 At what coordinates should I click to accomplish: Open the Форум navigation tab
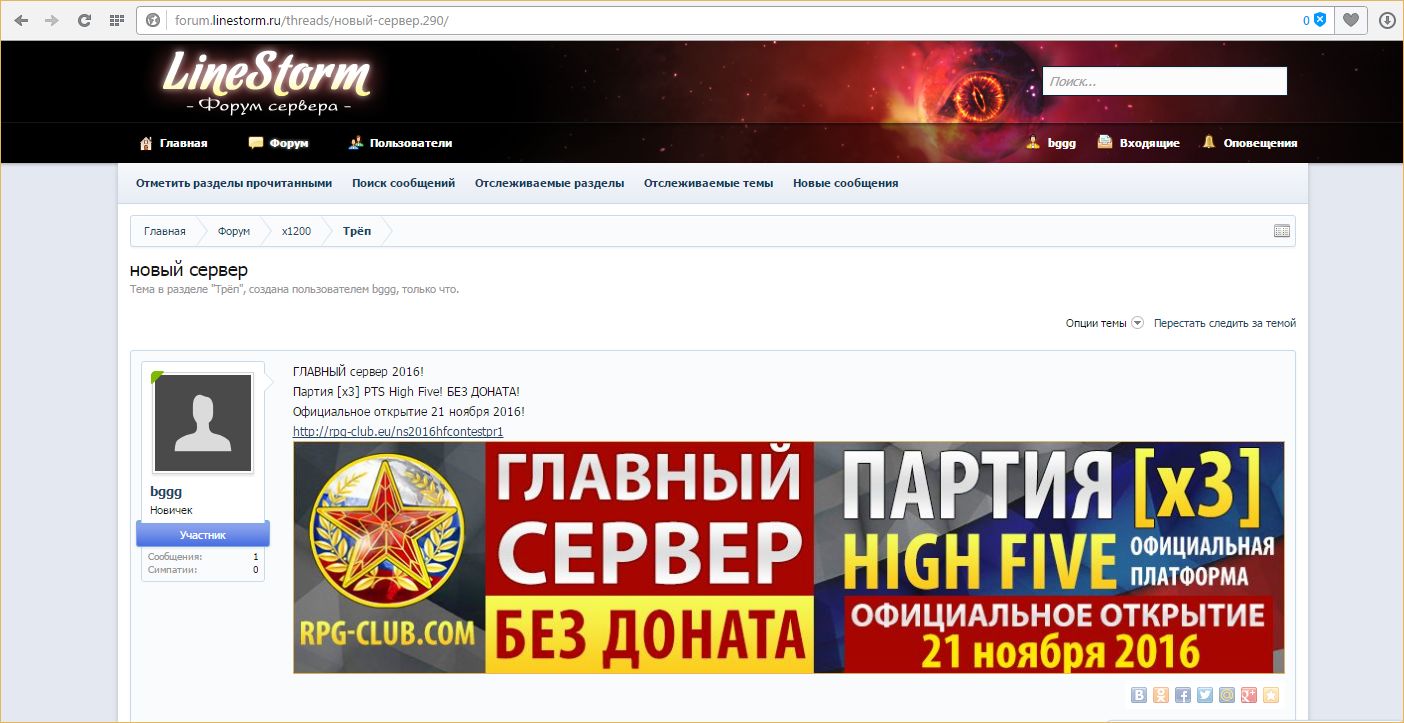point(278,143)
